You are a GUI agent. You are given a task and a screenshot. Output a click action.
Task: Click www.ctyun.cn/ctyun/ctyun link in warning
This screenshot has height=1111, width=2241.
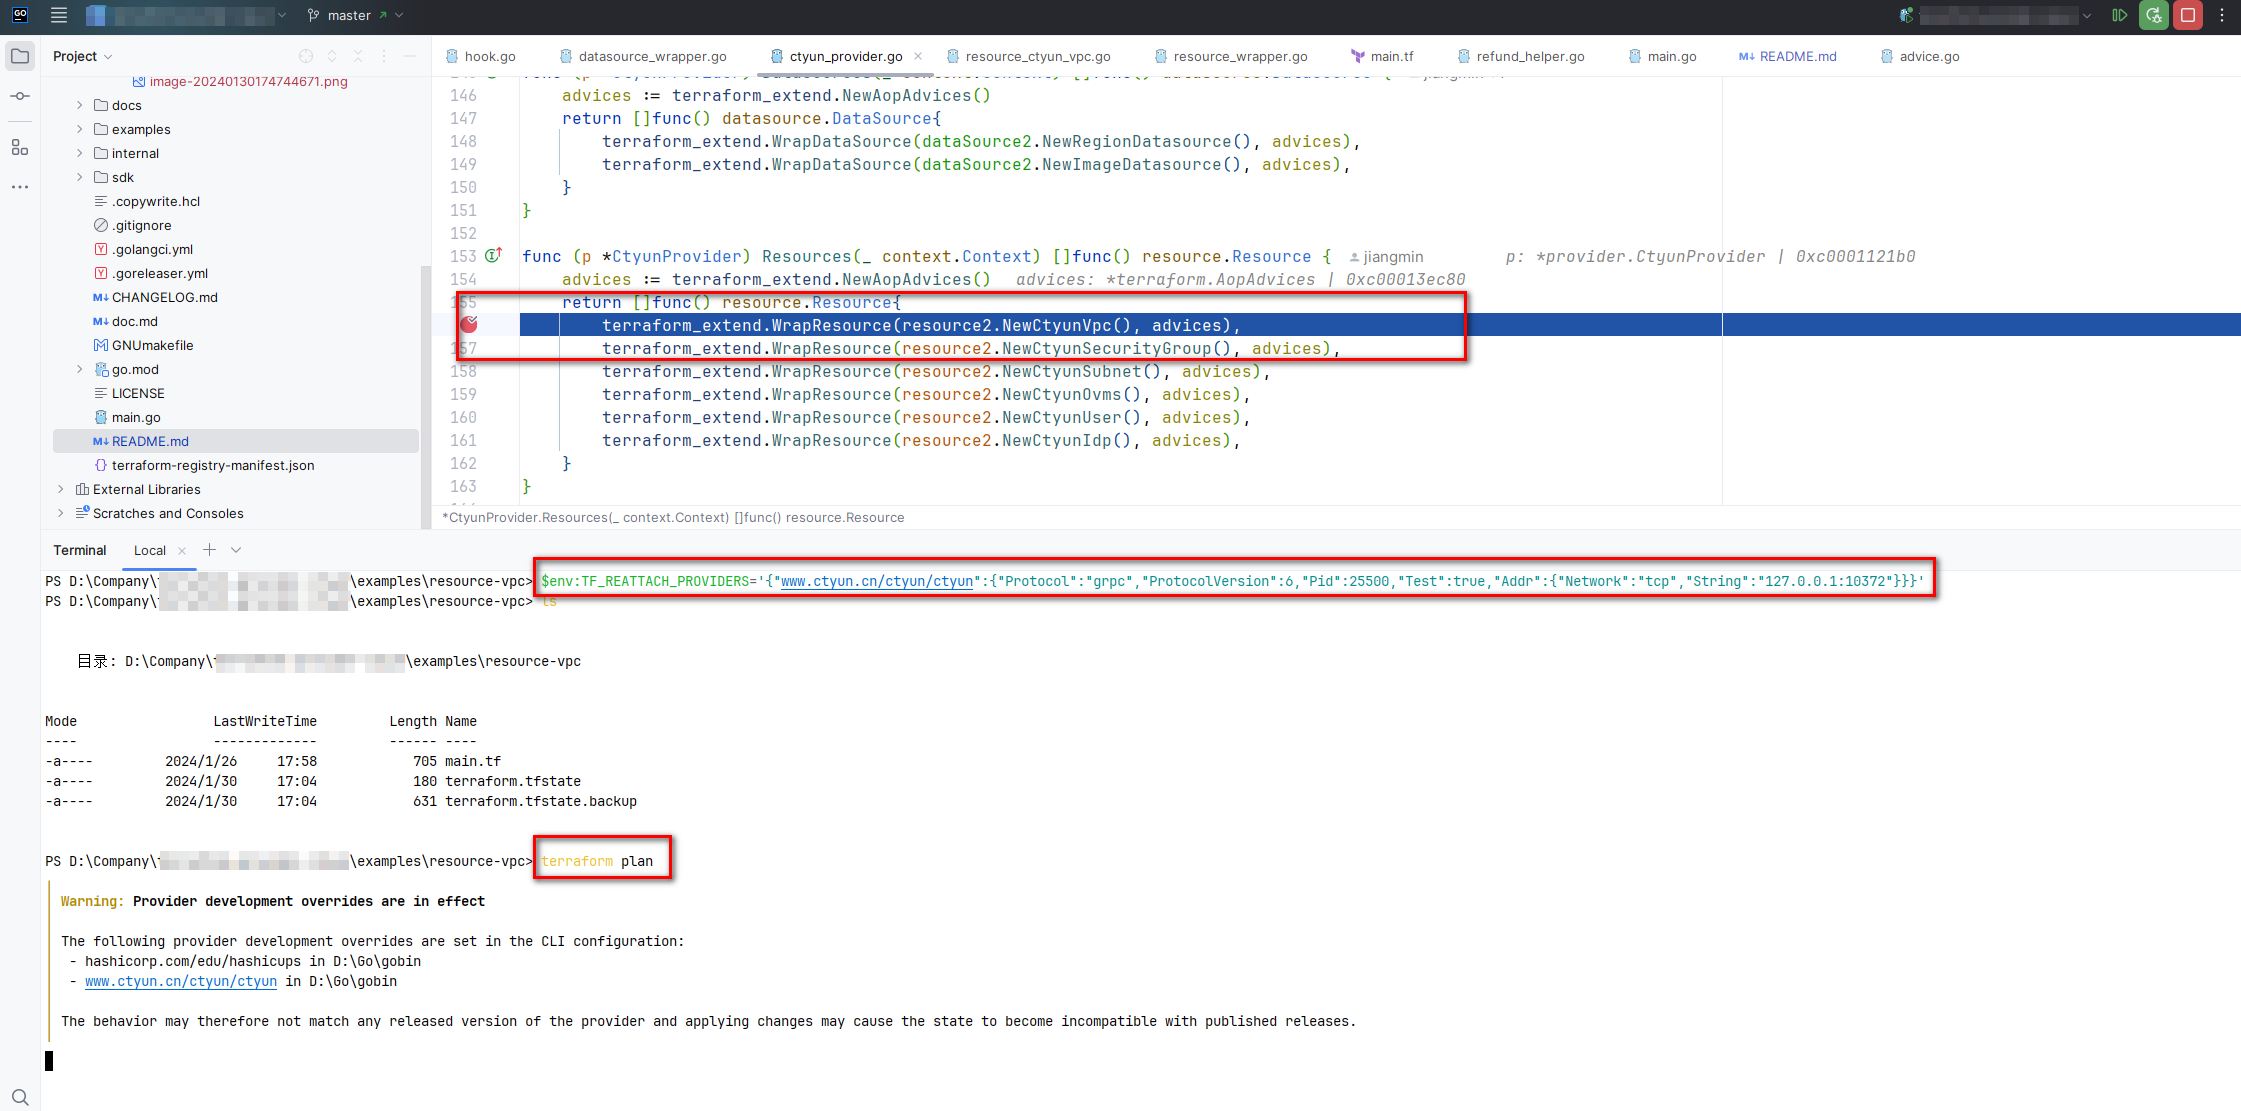pos(181,981)
